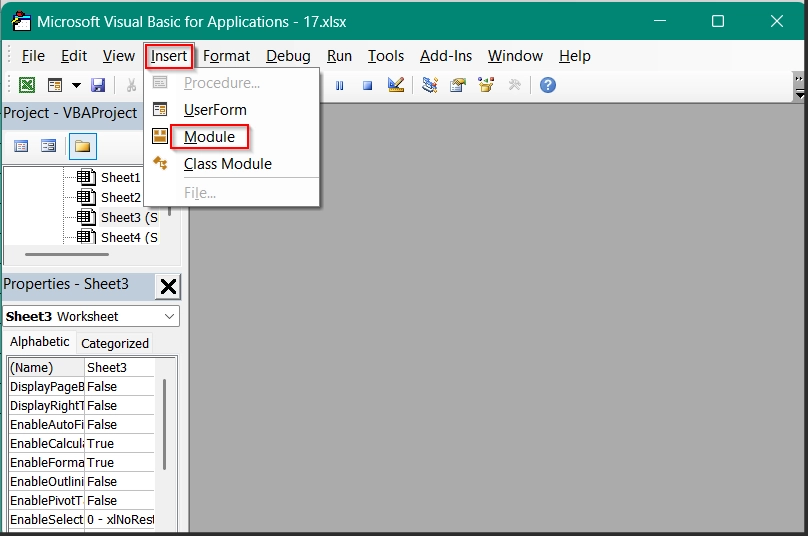Viewport: 808px width, 536px height.
Task: Click the Sheet1 worksheet icon
Action: tap(87, 177)
